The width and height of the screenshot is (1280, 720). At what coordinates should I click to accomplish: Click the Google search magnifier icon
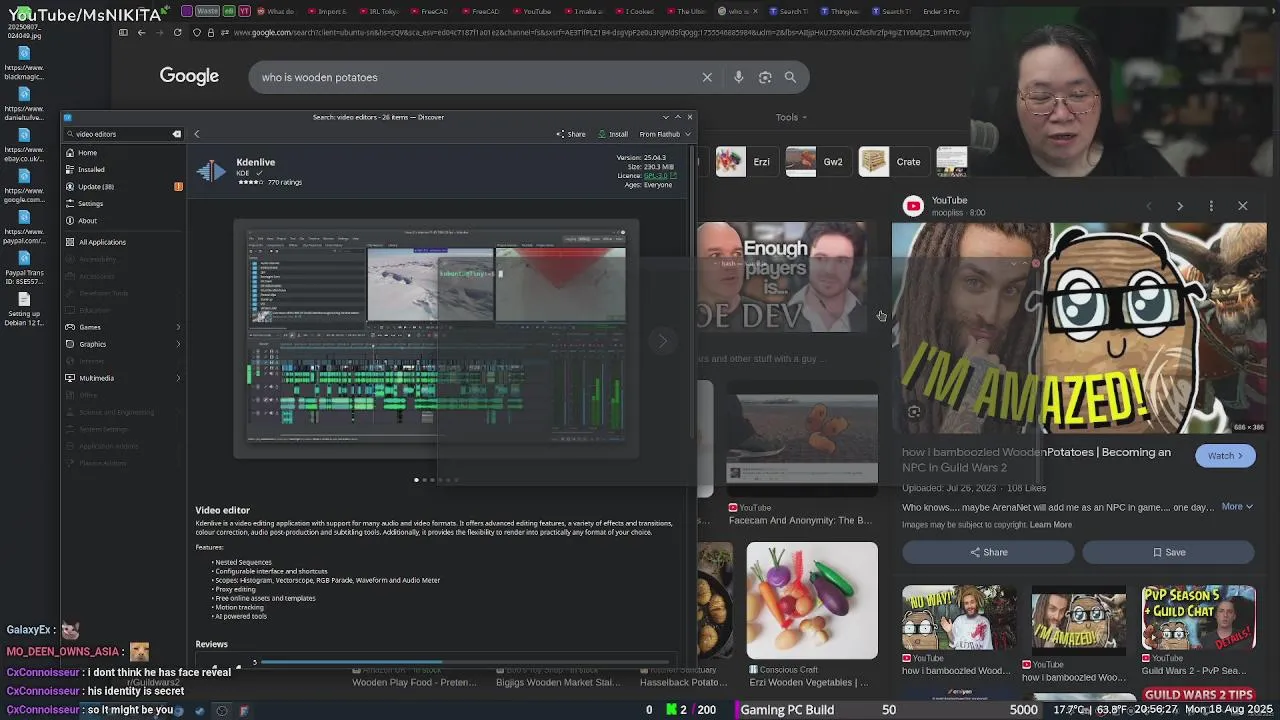(x=790, y=77)
